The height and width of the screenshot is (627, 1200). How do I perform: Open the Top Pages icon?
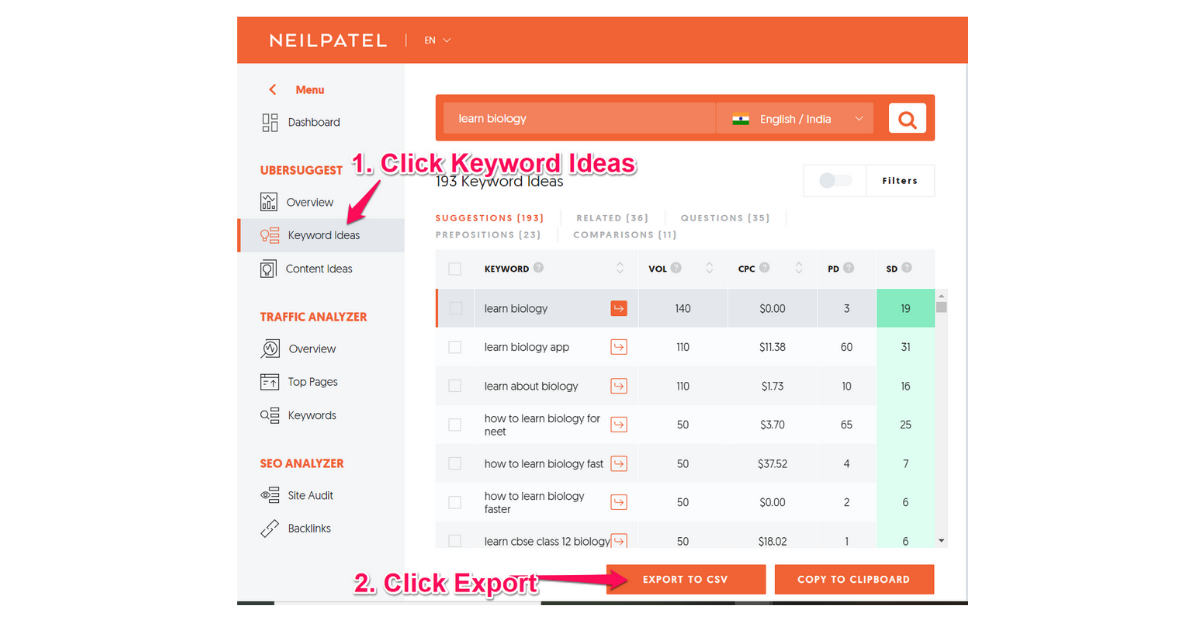[270, 382]
